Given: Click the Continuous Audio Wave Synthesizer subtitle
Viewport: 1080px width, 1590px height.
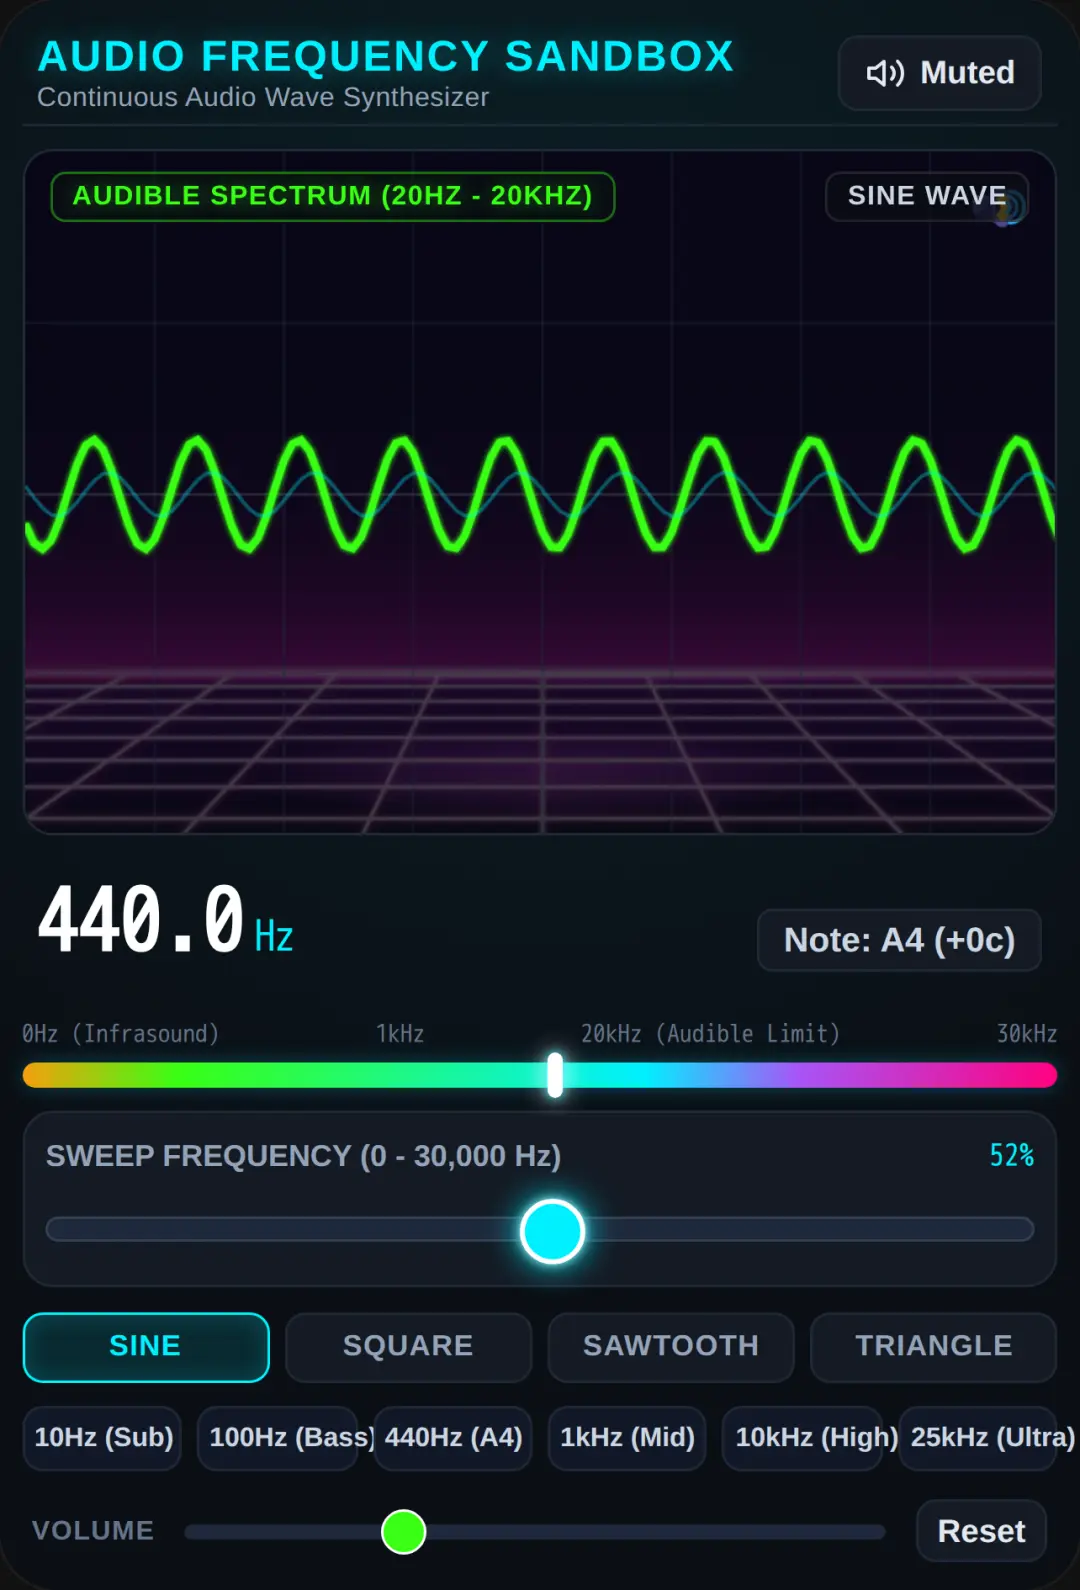Looking at the screenshot, I should coord(263,97).
